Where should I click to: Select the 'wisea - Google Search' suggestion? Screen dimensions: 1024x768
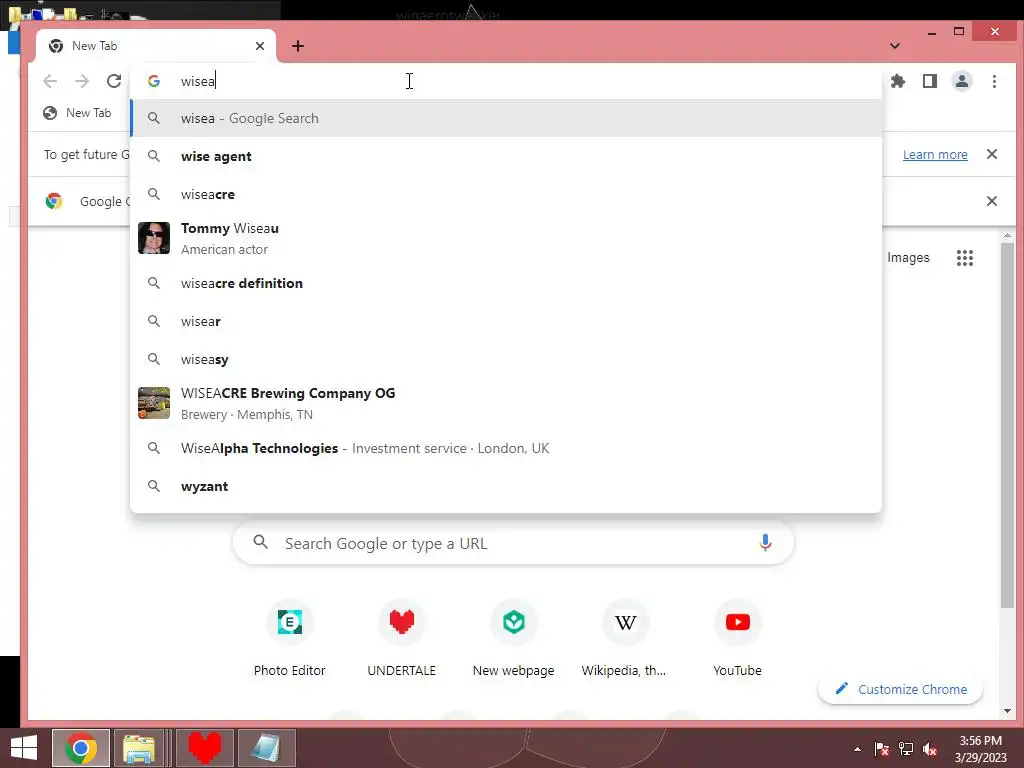click(506, 118)
